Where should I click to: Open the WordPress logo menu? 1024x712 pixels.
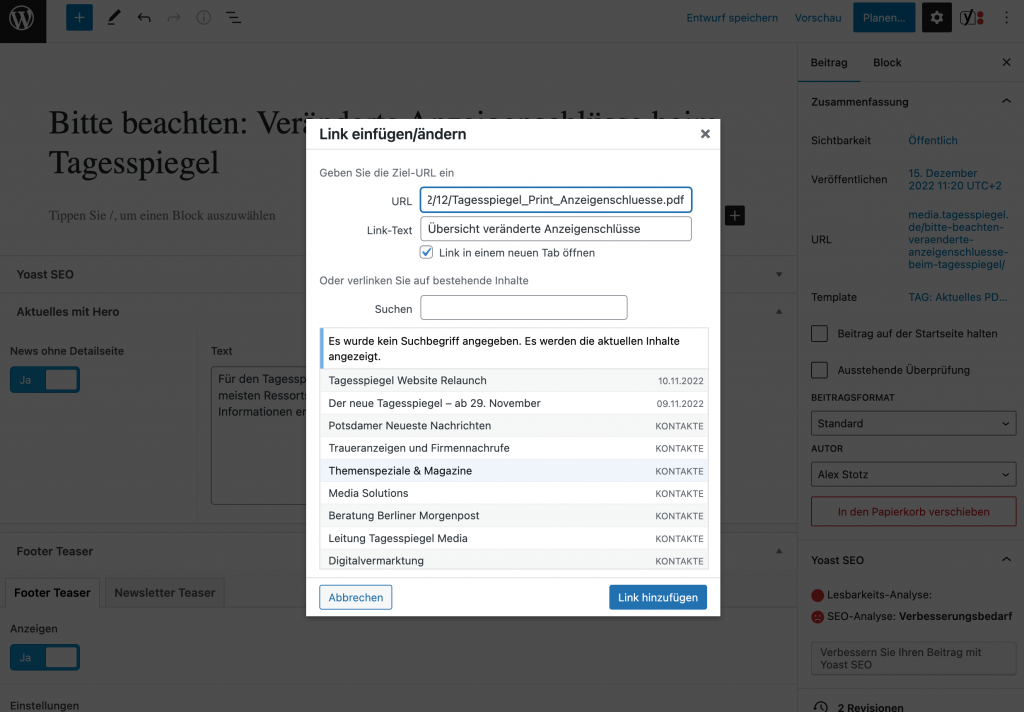click(23, 20)
